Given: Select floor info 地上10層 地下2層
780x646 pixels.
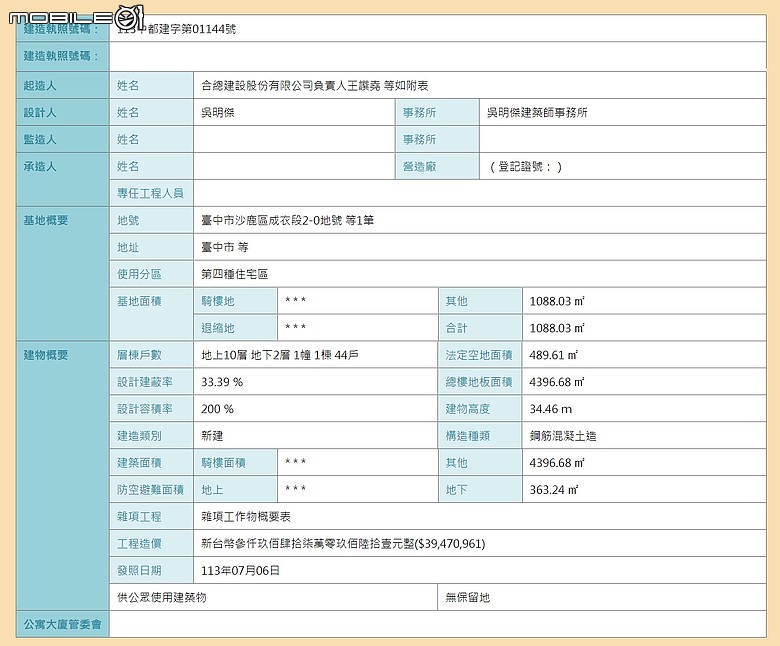Looking at the screenshot, I should pos(246,355).
